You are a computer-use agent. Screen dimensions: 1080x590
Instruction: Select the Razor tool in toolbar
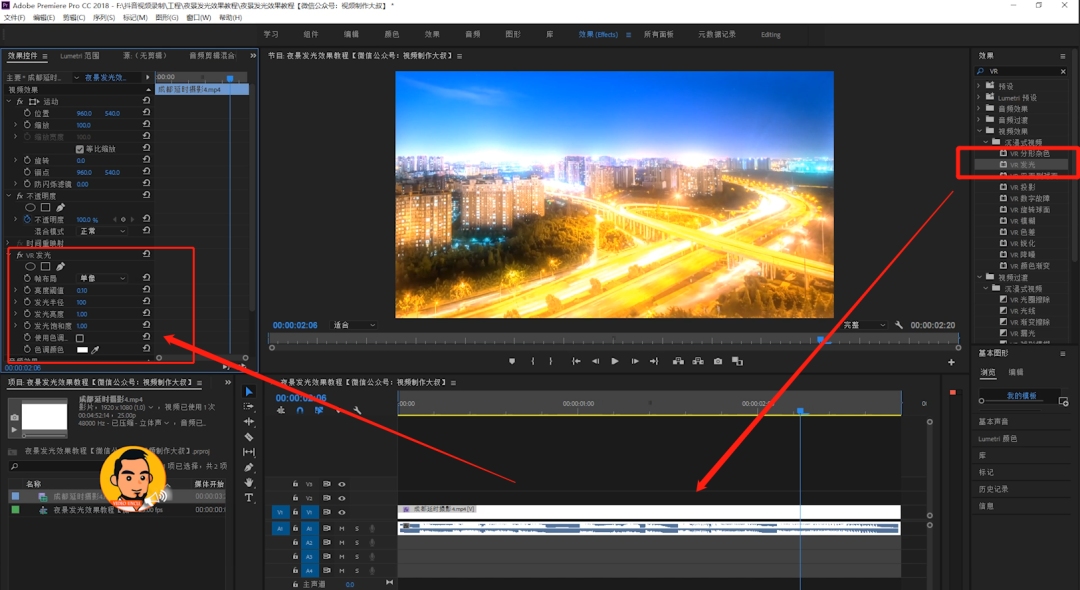pyautogui.click(x=249, y=436)
